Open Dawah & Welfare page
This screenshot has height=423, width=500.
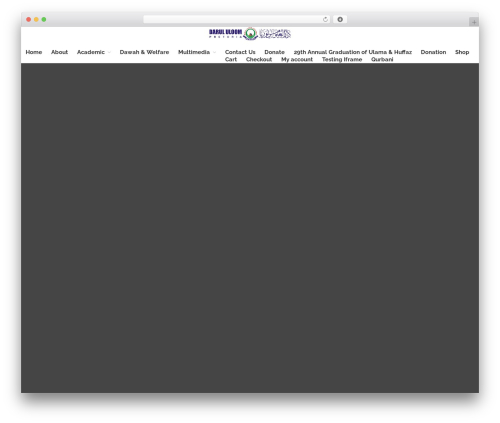pyautogui.click(x=144, y=52)
